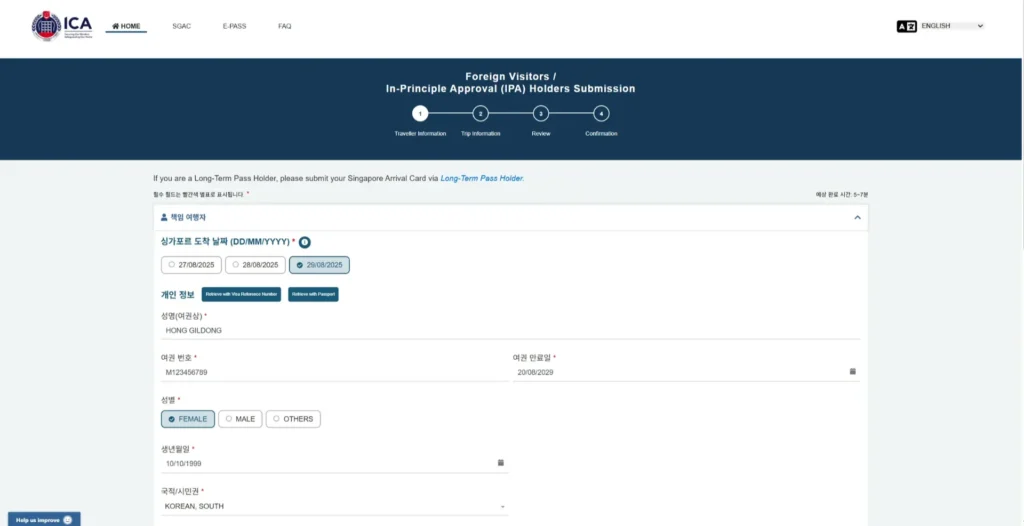
Task: Open the date of birth calendar icon
Action: click(x=500, y=463)
